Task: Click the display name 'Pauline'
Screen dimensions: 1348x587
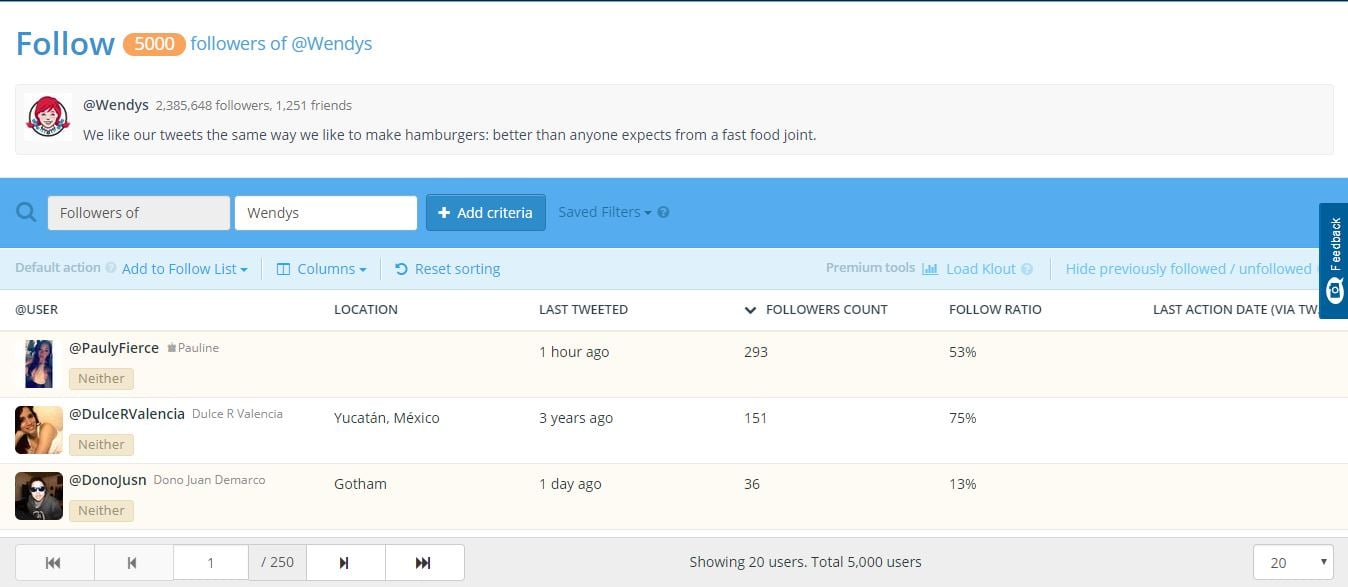Action: pos(198,348)
